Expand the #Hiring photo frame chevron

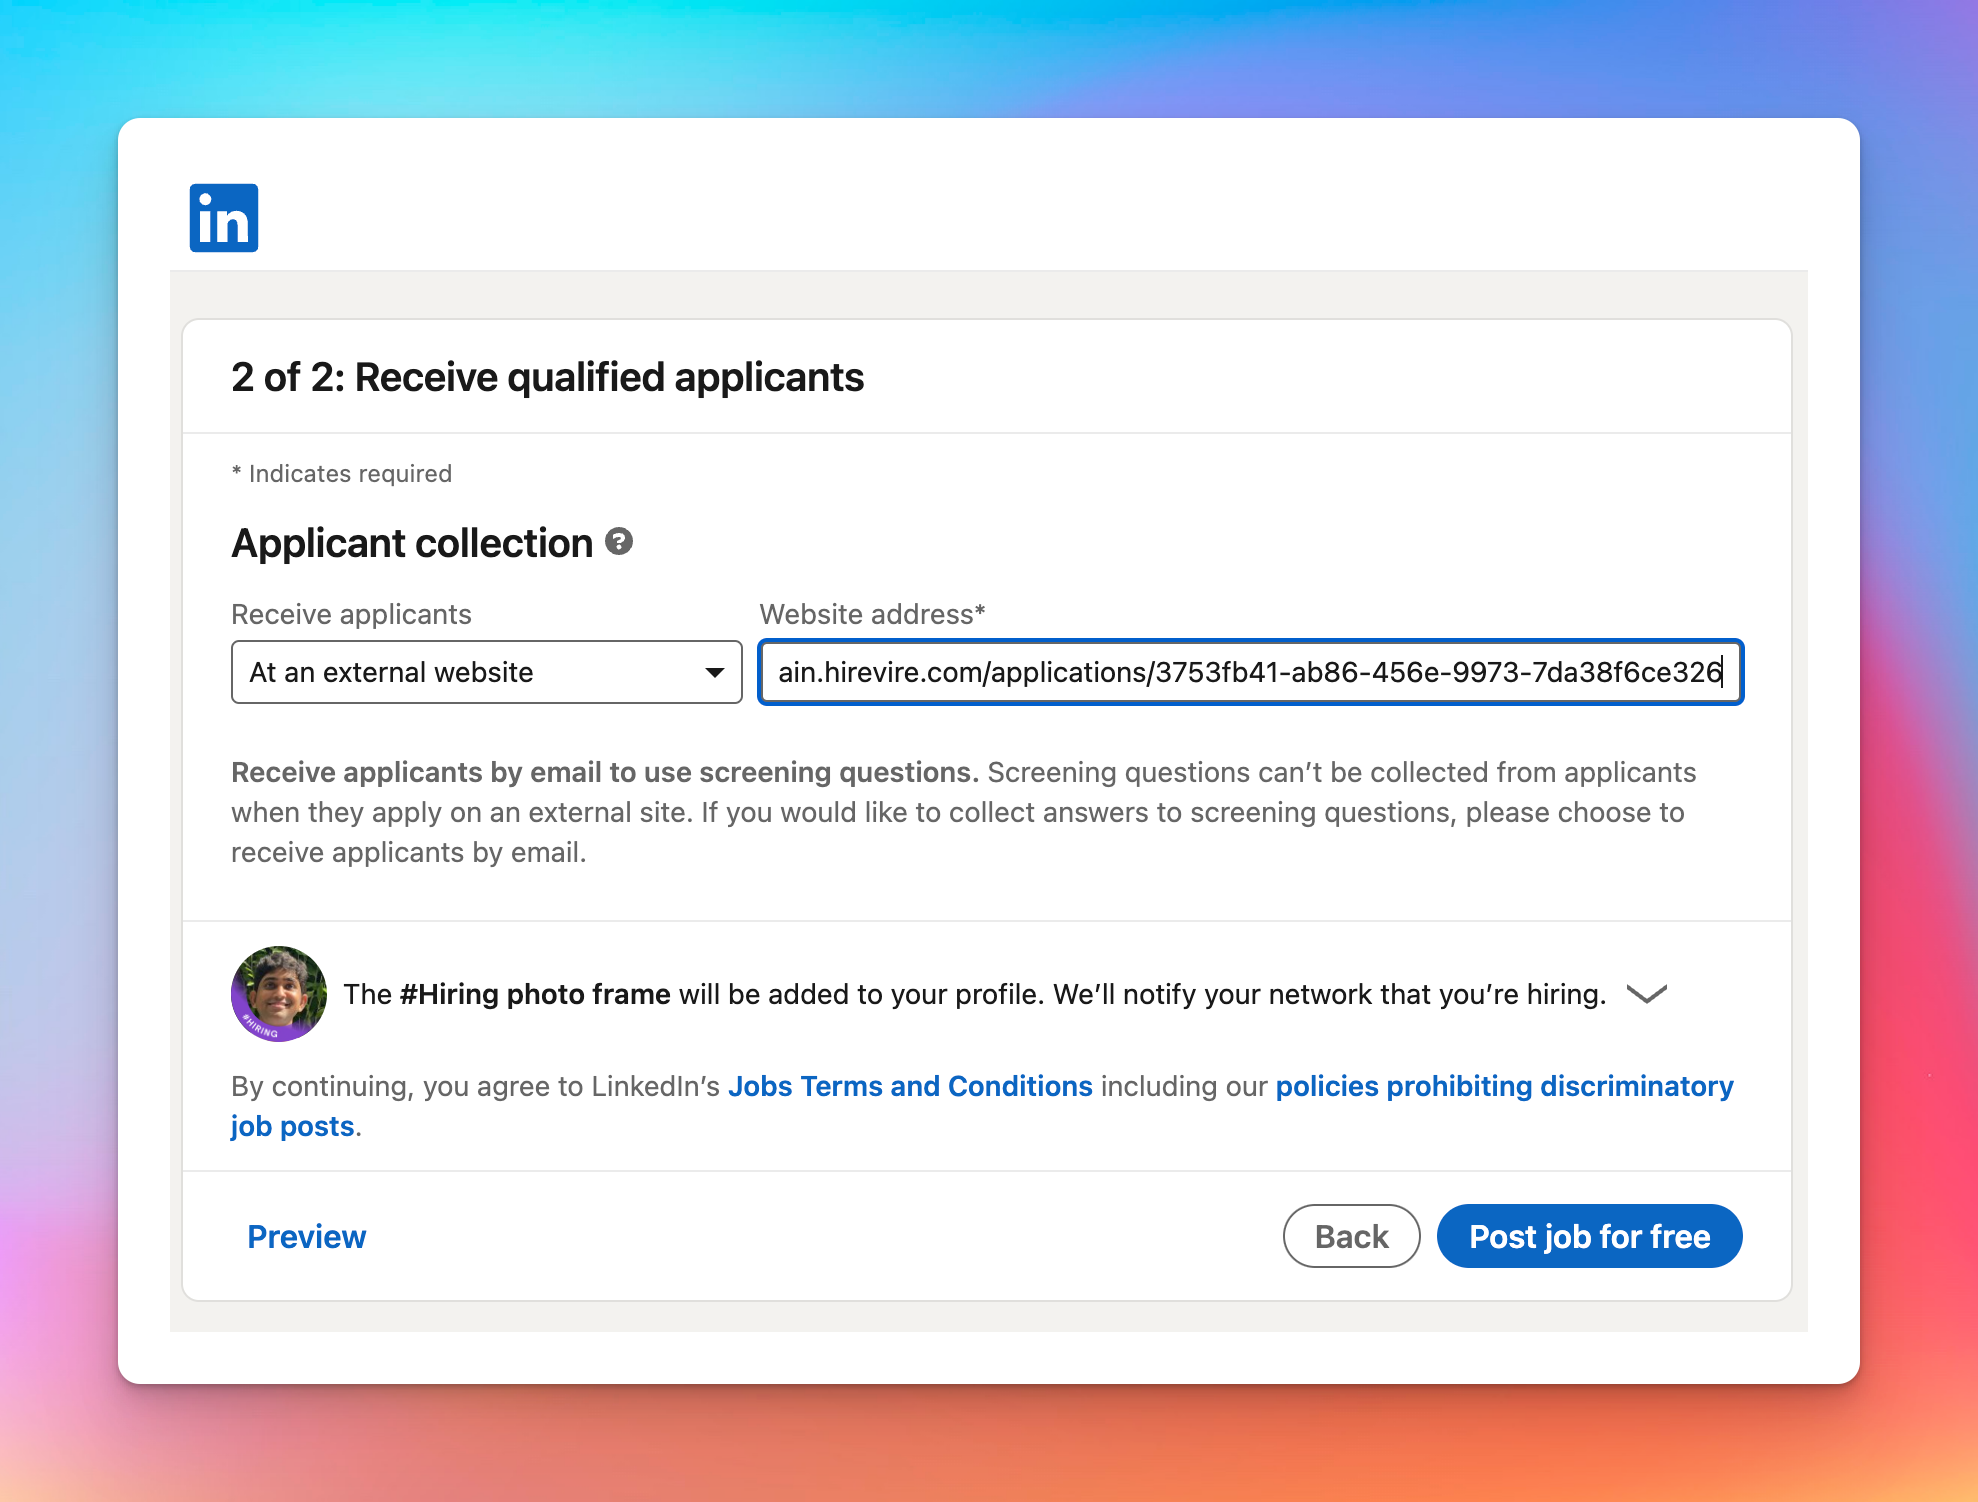point(1646,994)
